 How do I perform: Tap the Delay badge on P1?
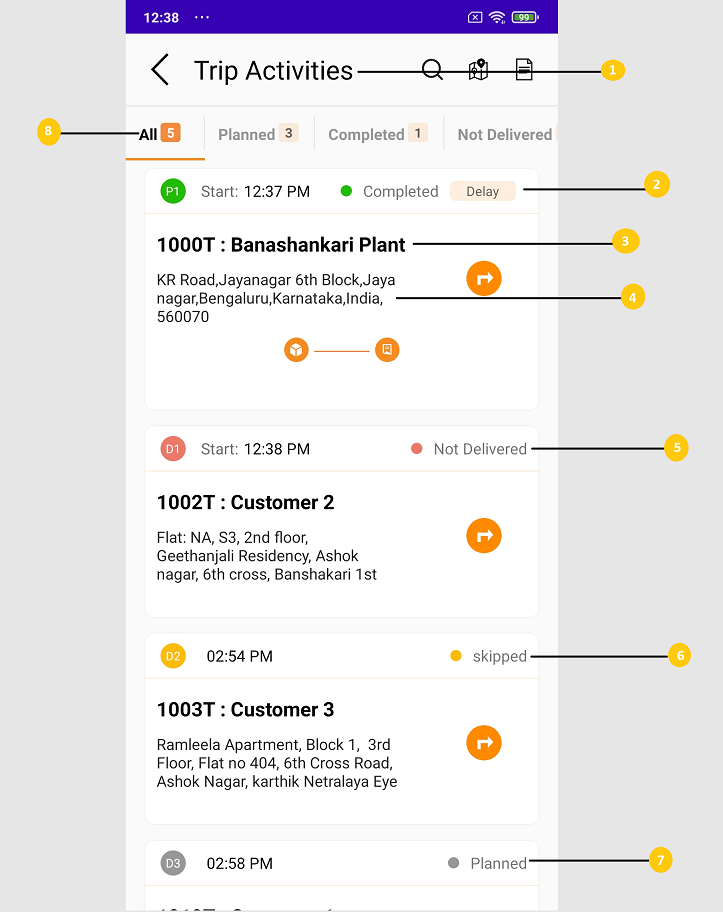point(482,191)
